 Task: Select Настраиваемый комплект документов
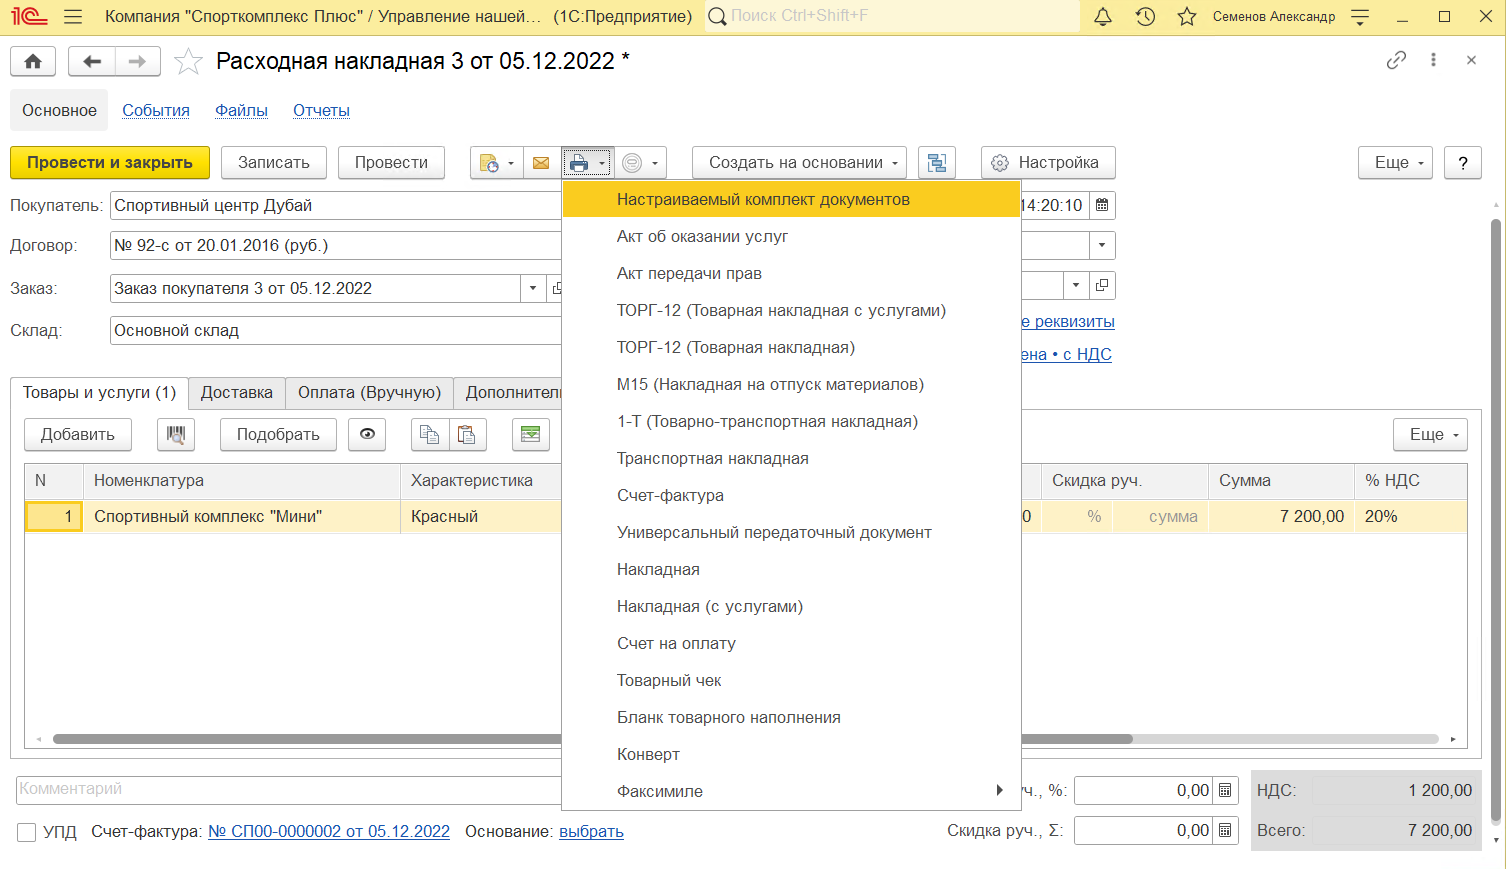791,200
